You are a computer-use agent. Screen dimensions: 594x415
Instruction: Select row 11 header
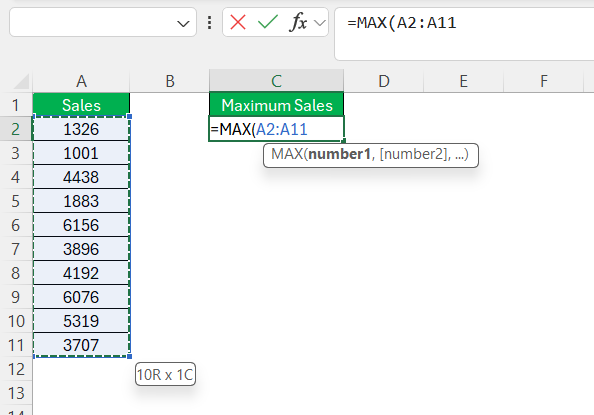pyautogui.click(x=16, y=345)
